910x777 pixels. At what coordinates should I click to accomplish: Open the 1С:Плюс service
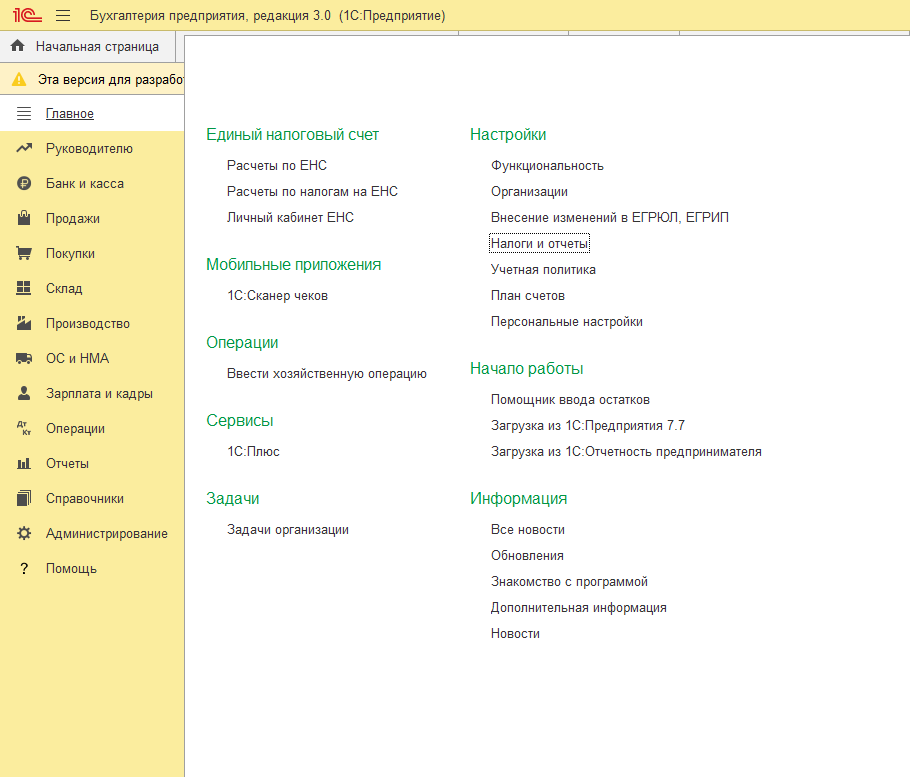(253, 451)
